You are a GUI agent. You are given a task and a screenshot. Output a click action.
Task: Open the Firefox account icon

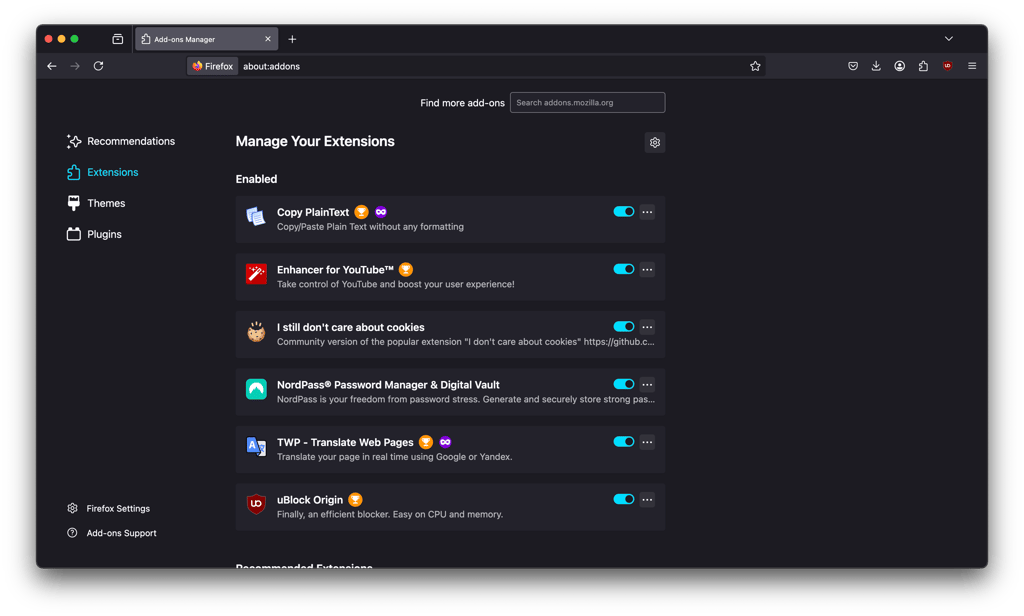[900, 66]
